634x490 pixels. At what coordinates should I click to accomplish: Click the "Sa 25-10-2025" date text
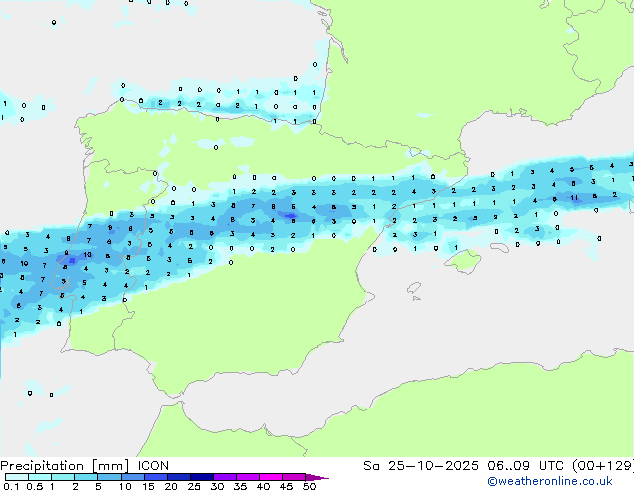coord(421,466)
